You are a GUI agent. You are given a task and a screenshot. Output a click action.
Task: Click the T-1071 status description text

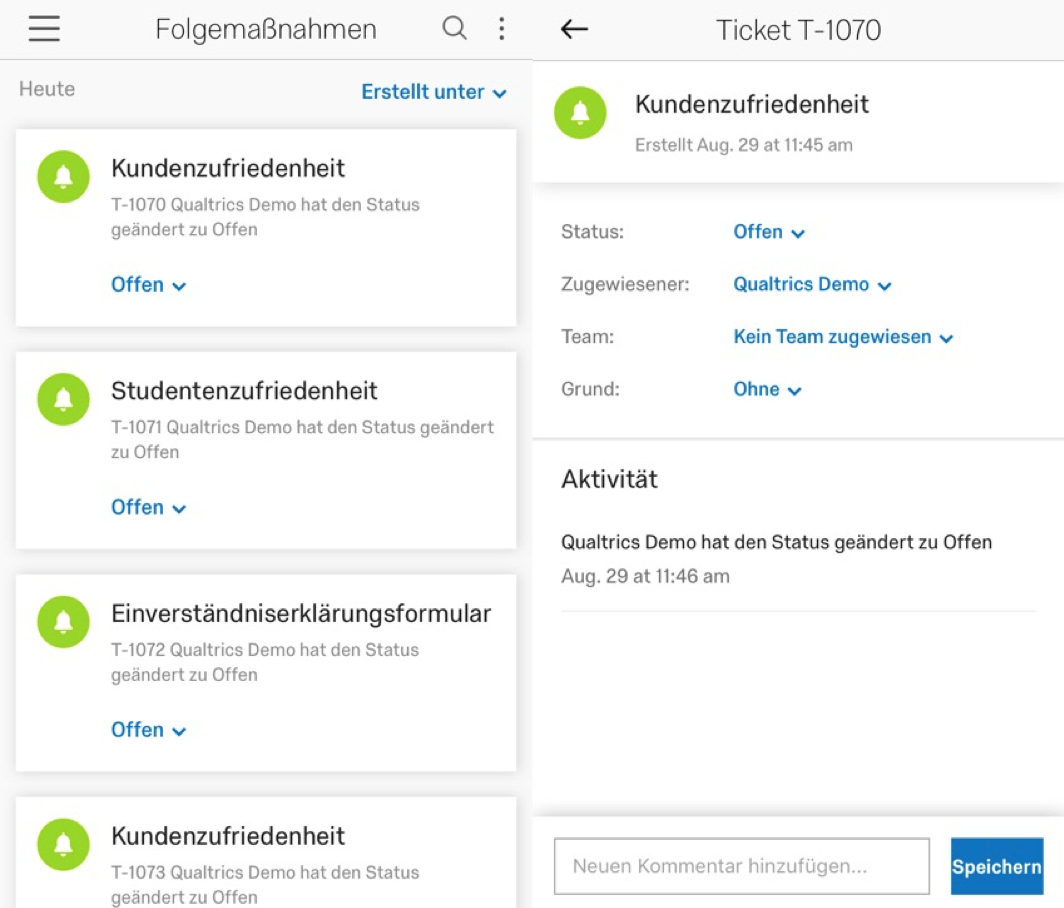pos(302,439)
